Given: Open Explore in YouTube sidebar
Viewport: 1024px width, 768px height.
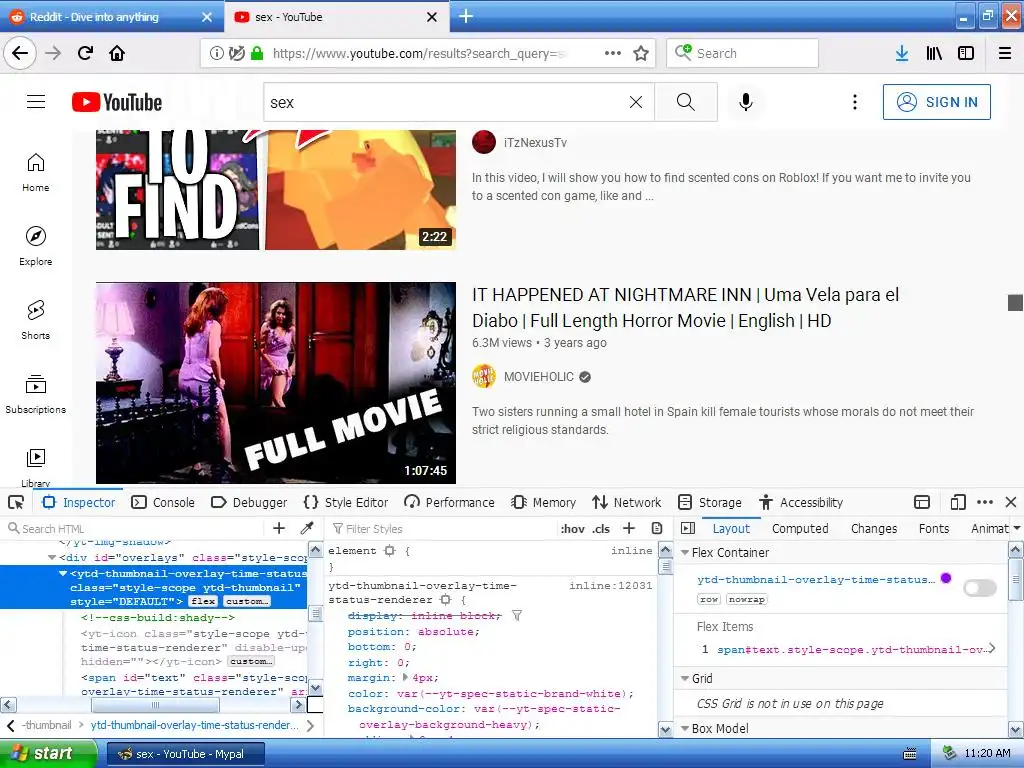Looking at the screenshot, I should click(x=36, y=246).
